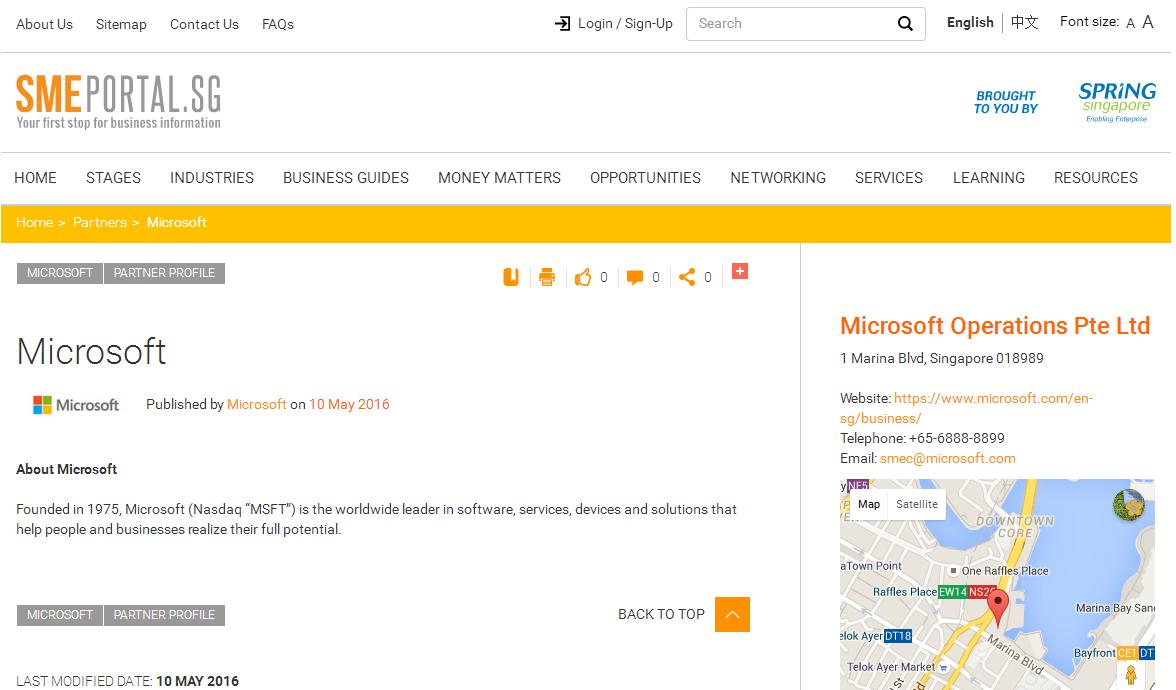This screenshot has width=1176, height=690.
Task: Click the top PARTNER PROFILE tag
Action: (x=164, y=273)
